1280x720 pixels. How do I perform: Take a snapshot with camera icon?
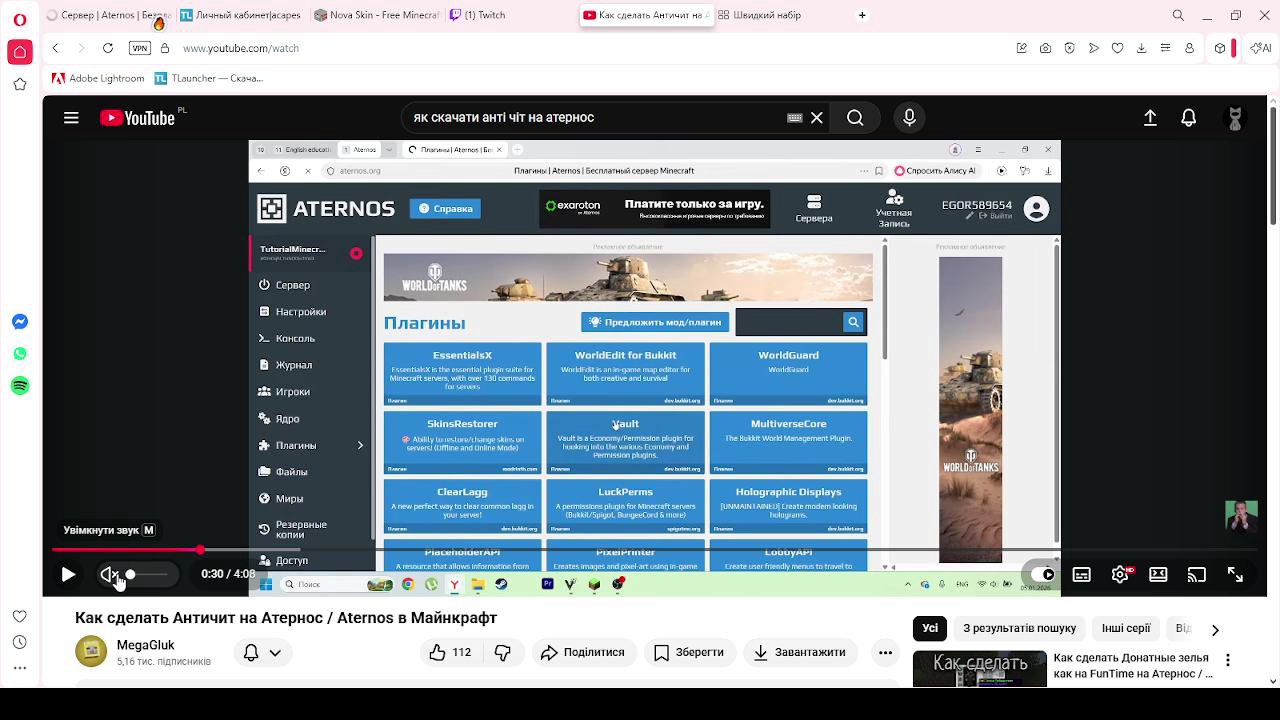tap(1045, 48)
